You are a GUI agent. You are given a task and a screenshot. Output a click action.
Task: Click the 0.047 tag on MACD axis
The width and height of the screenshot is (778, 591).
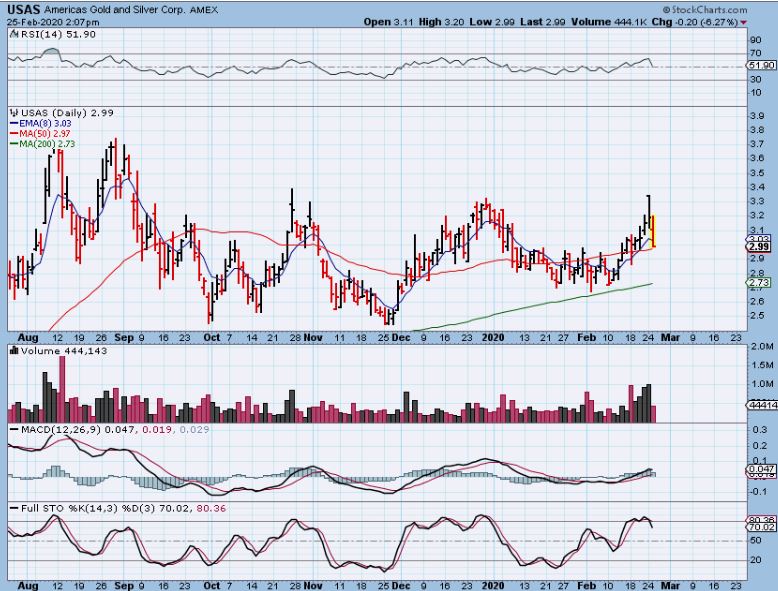pos(762,469)
